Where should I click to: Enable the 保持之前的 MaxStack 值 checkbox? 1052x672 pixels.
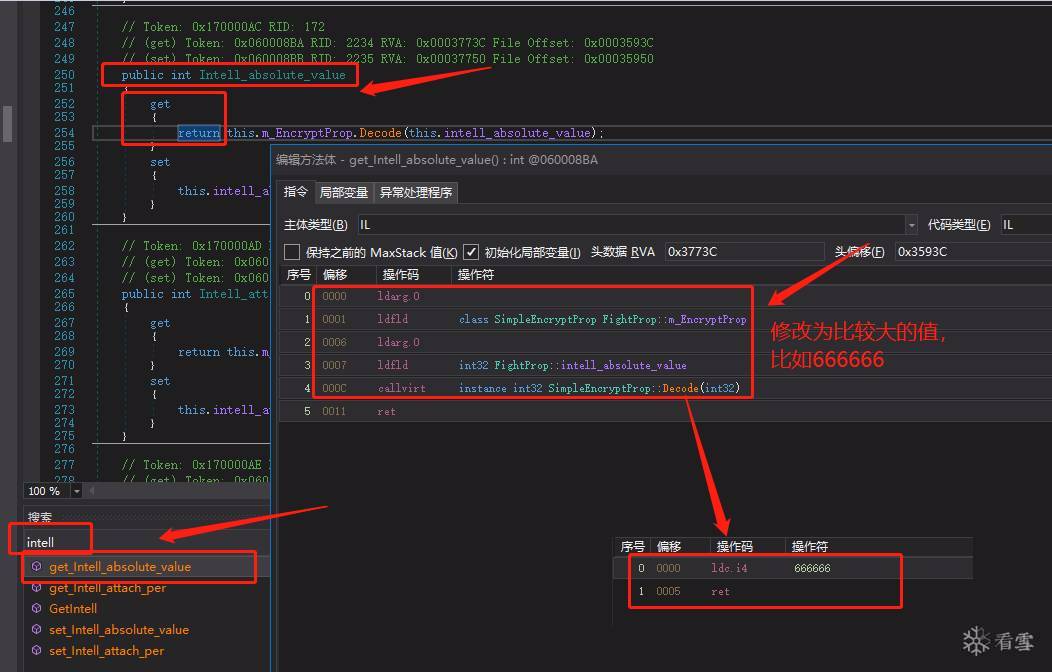click(292, 252)
